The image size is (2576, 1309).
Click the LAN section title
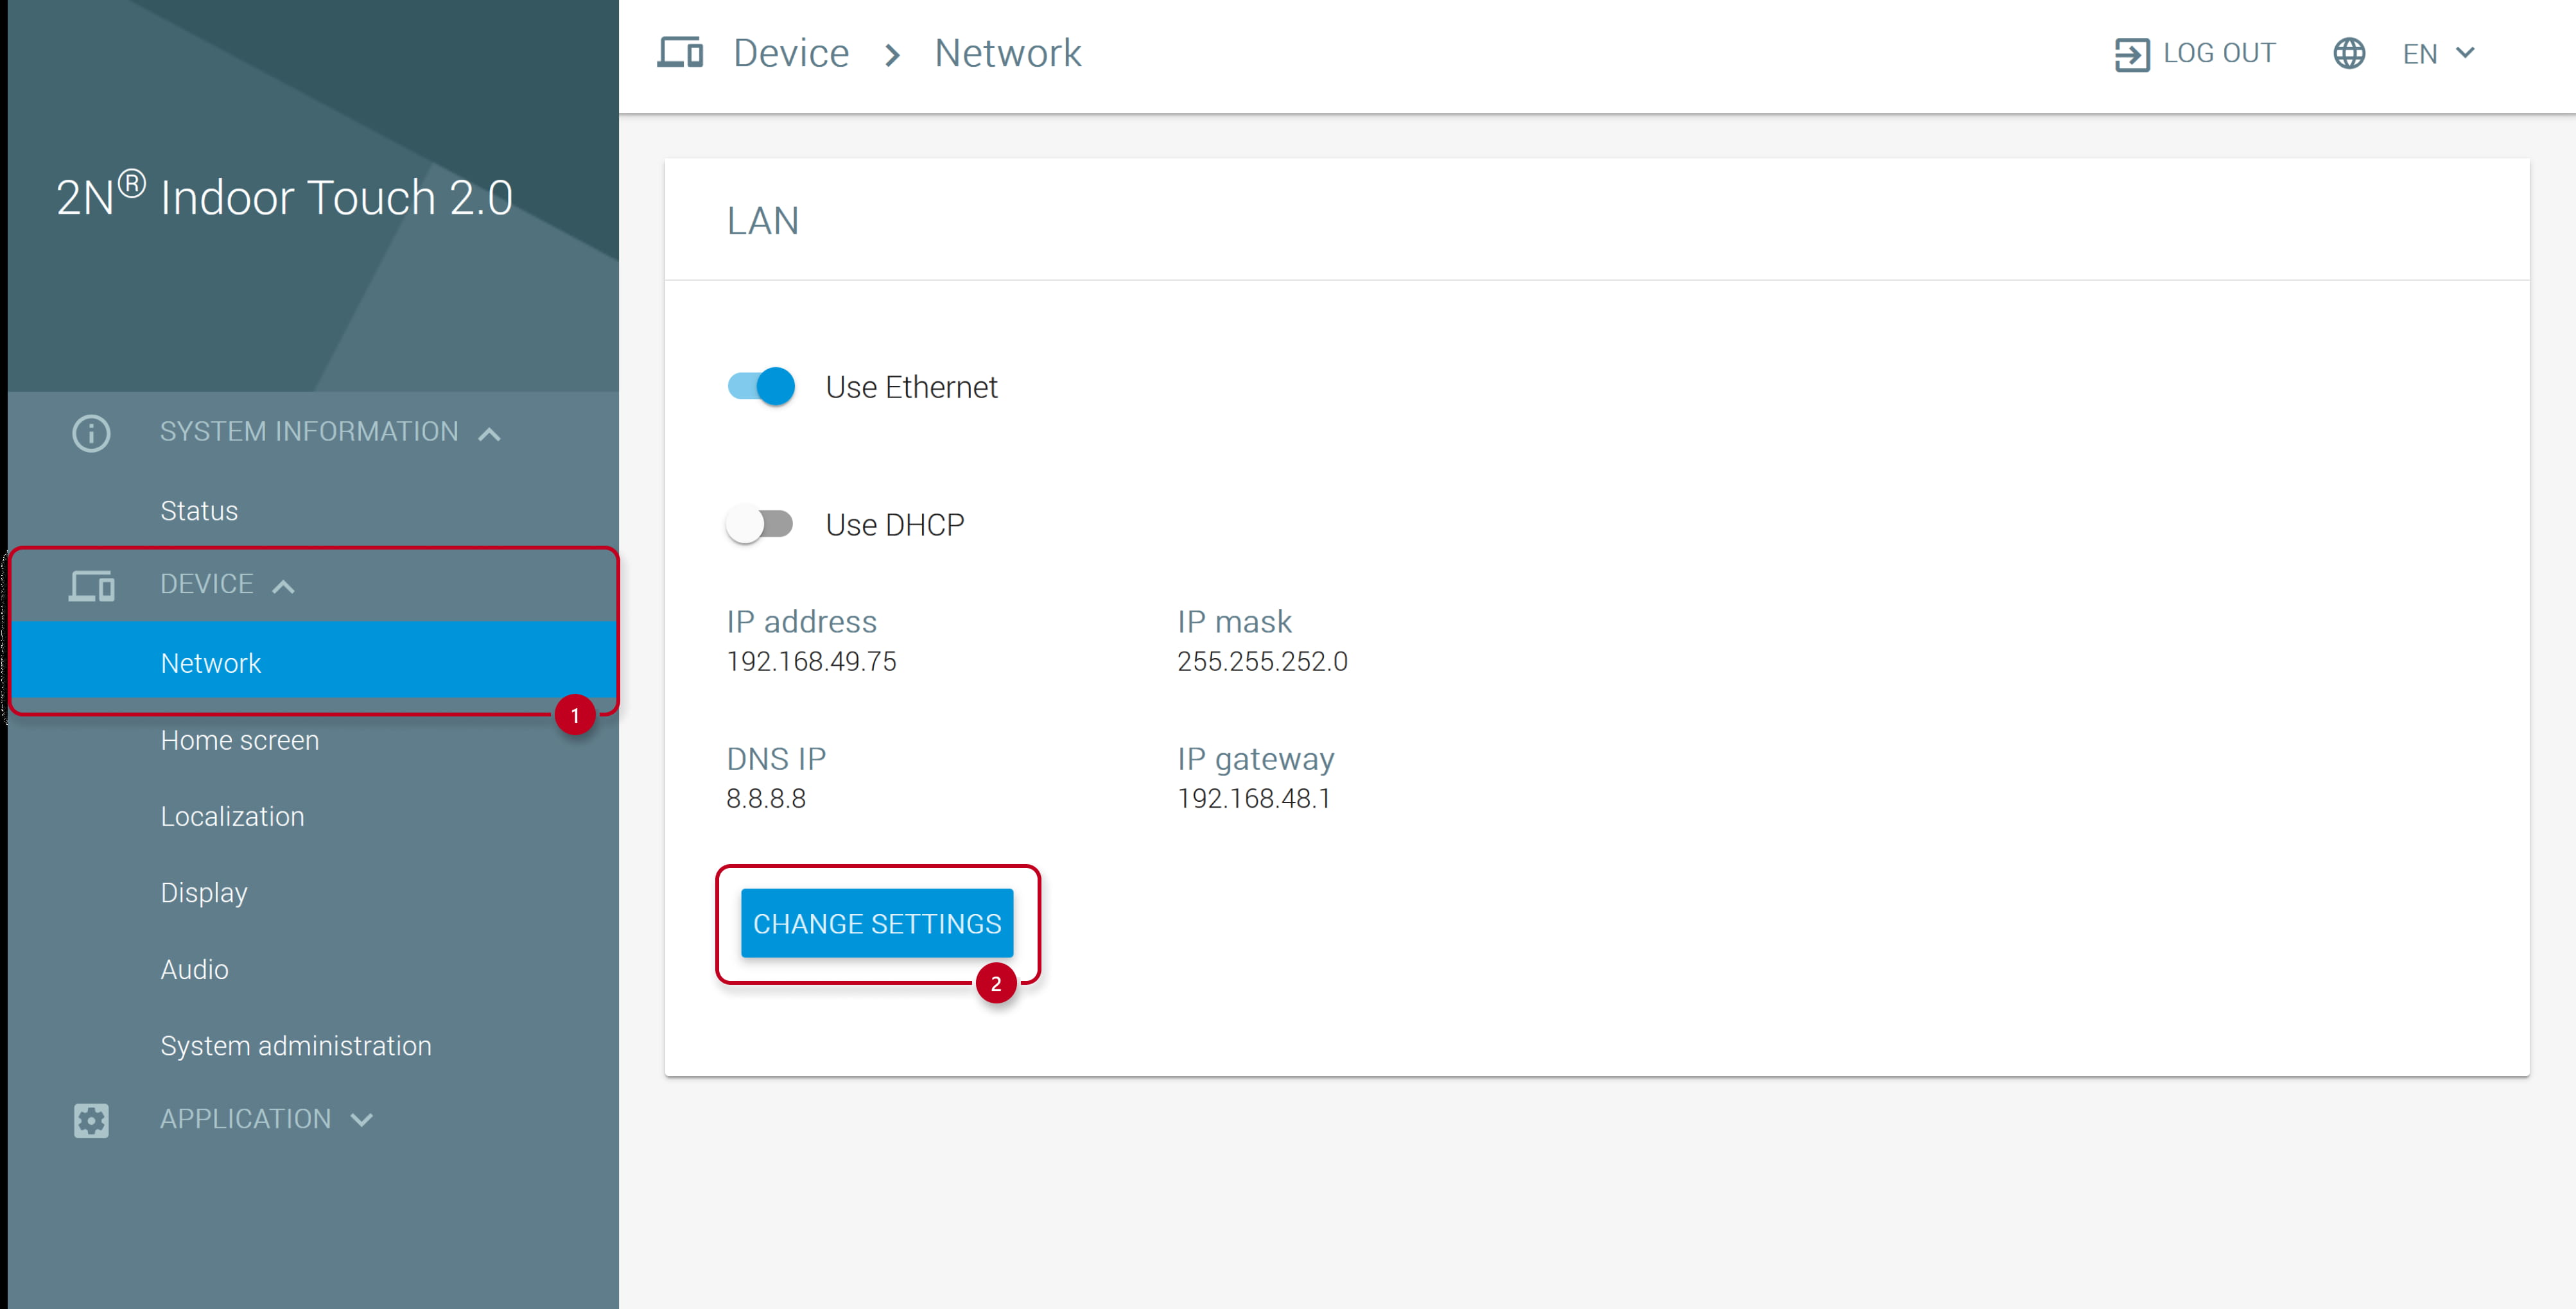coord(763,221)
